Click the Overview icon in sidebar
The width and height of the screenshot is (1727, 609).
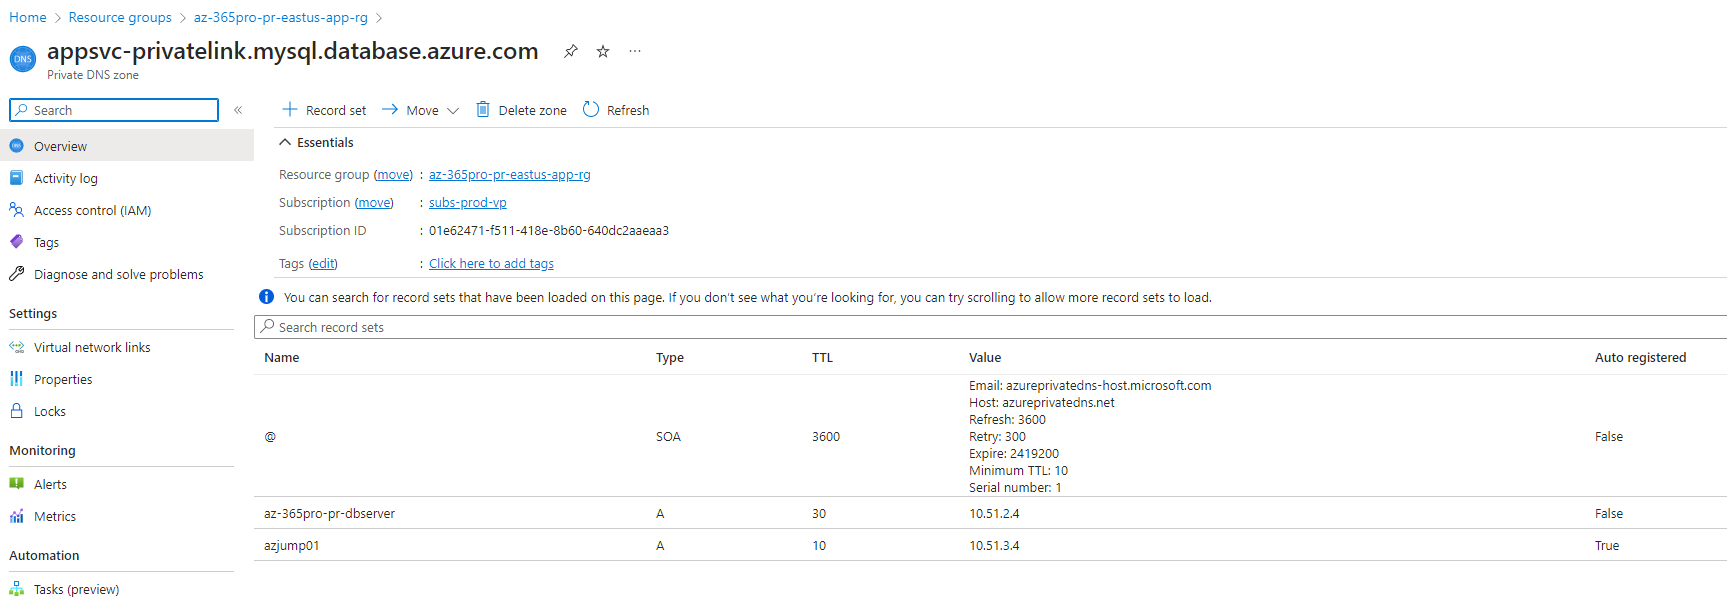(16, 146)
